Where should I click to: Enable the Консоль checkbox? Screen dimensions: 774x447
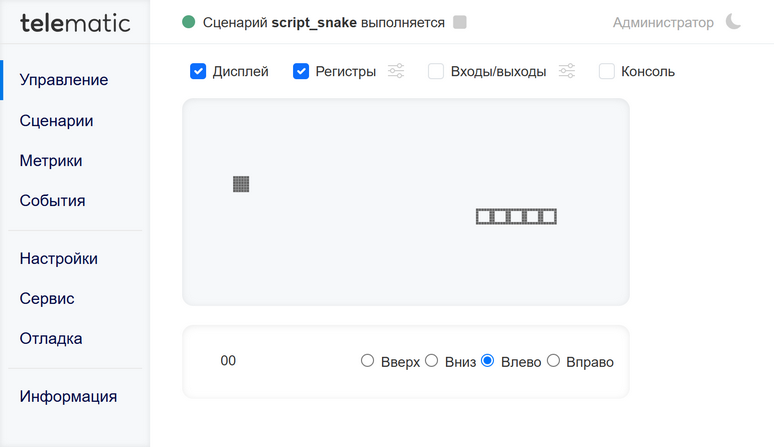(x=607, y=71)
